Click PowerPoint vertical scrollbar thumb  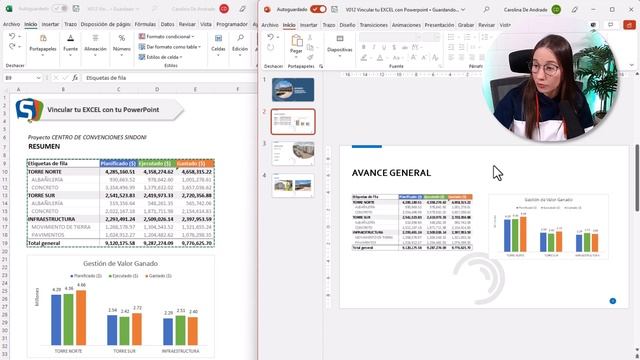[637, 178]
